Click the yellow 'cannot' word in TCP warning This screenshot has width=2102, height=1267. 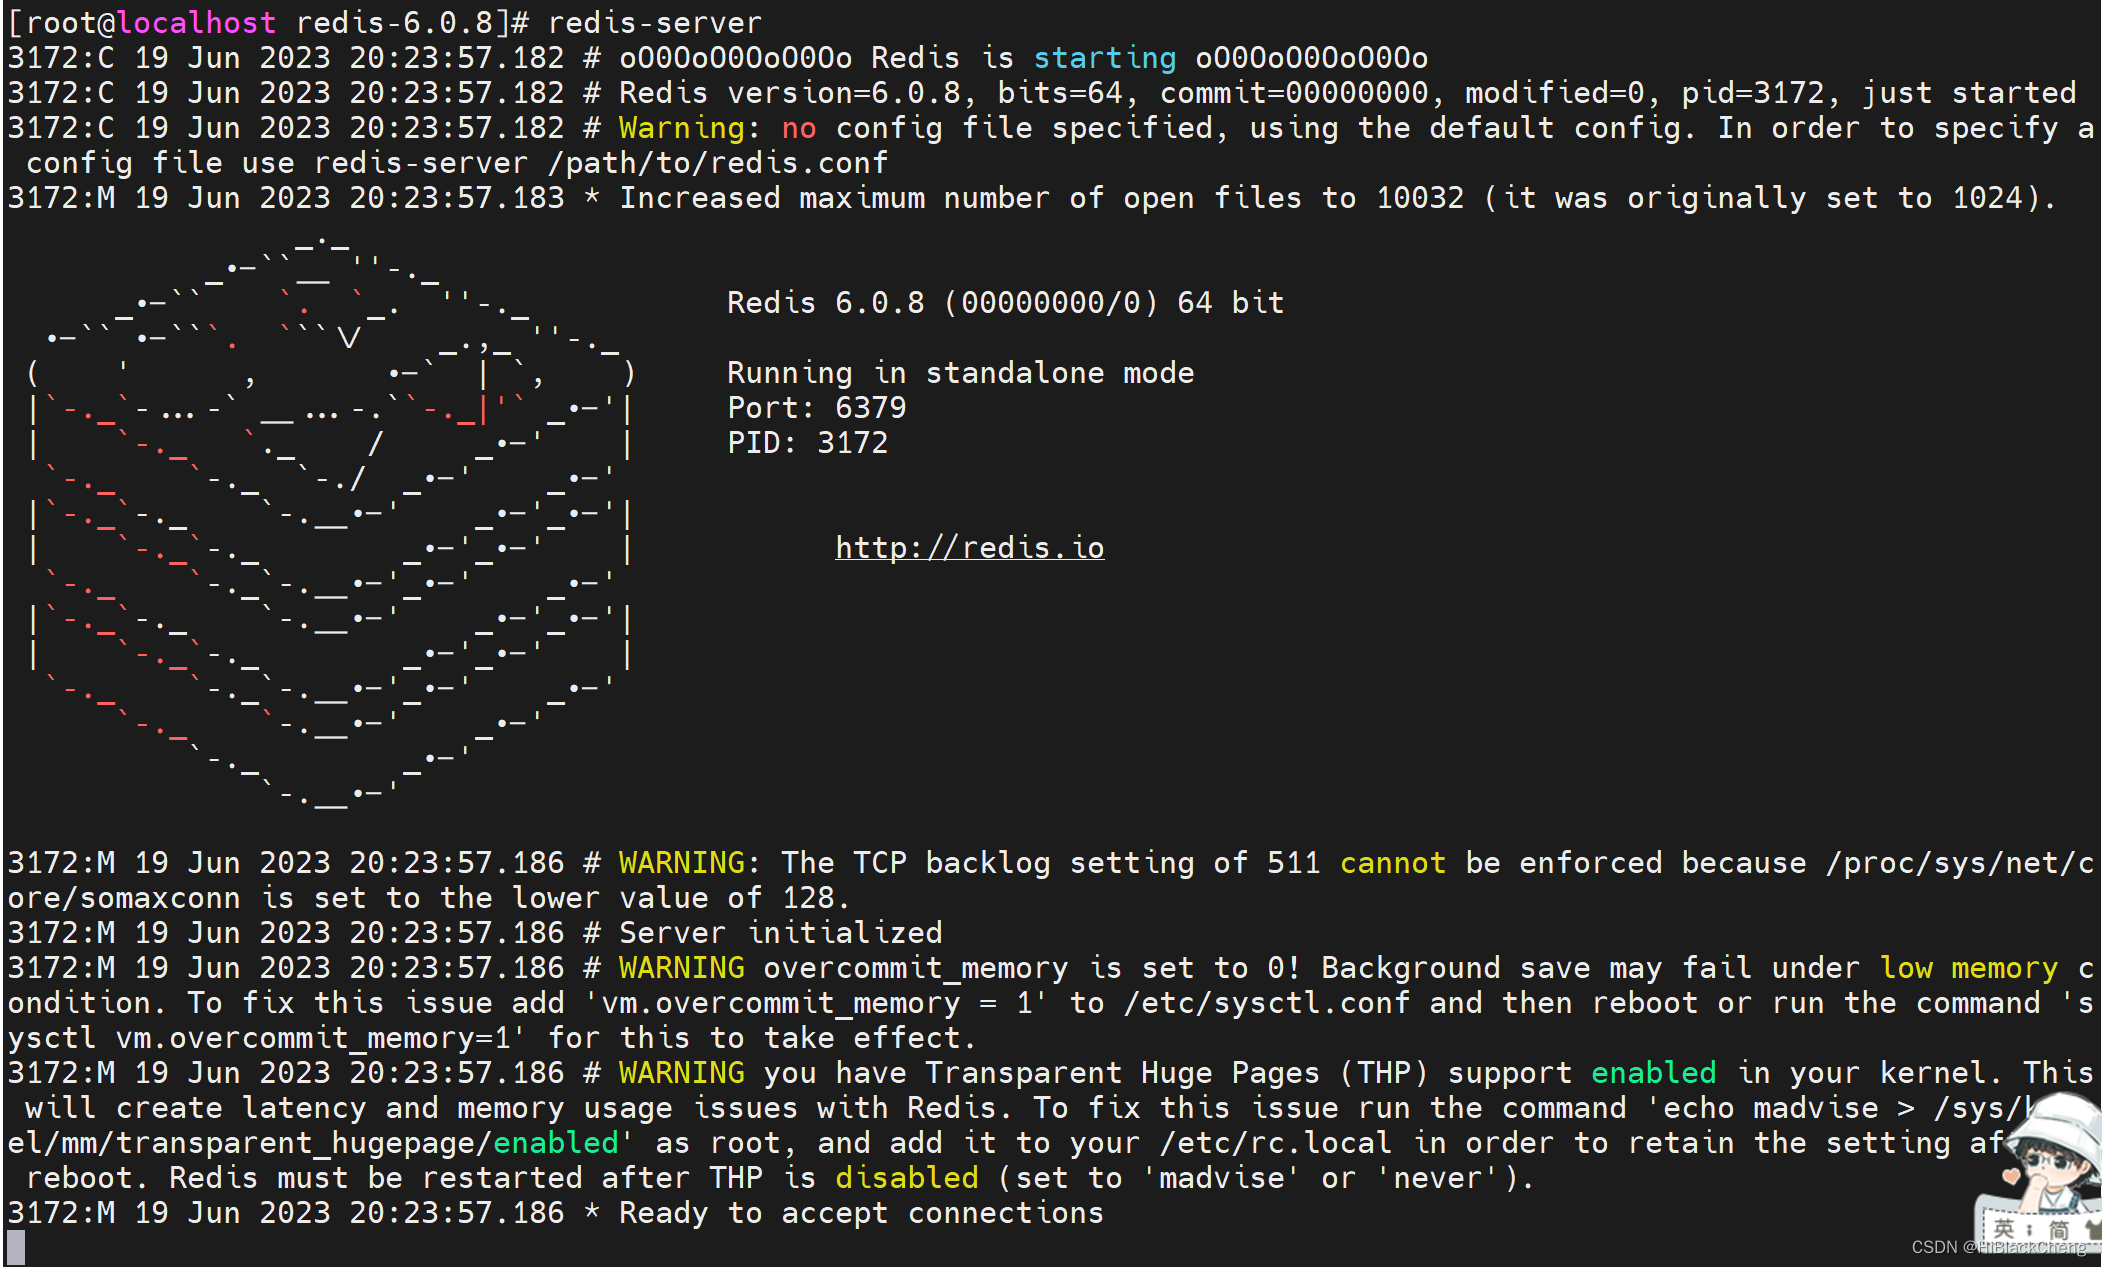click(1392, 863)
